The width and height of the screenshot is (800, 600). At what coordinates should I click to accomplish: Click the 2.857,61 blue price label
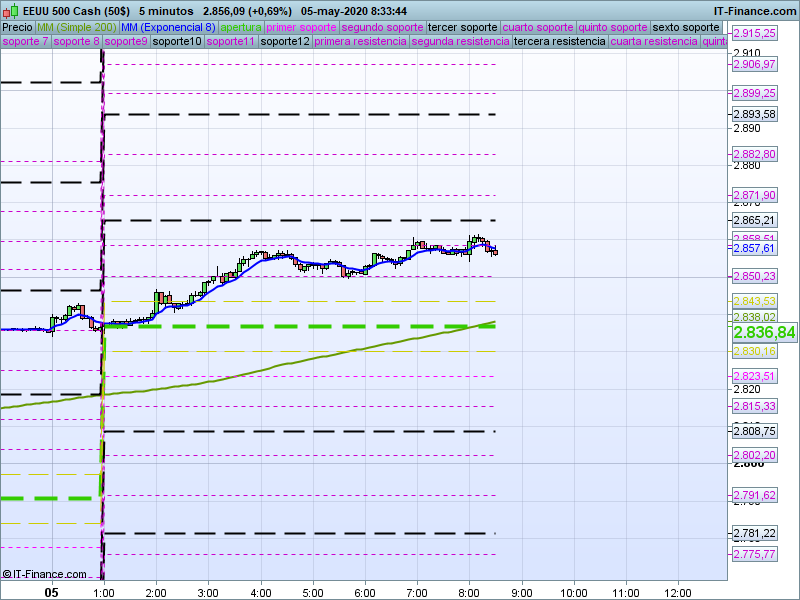point(754,248)
